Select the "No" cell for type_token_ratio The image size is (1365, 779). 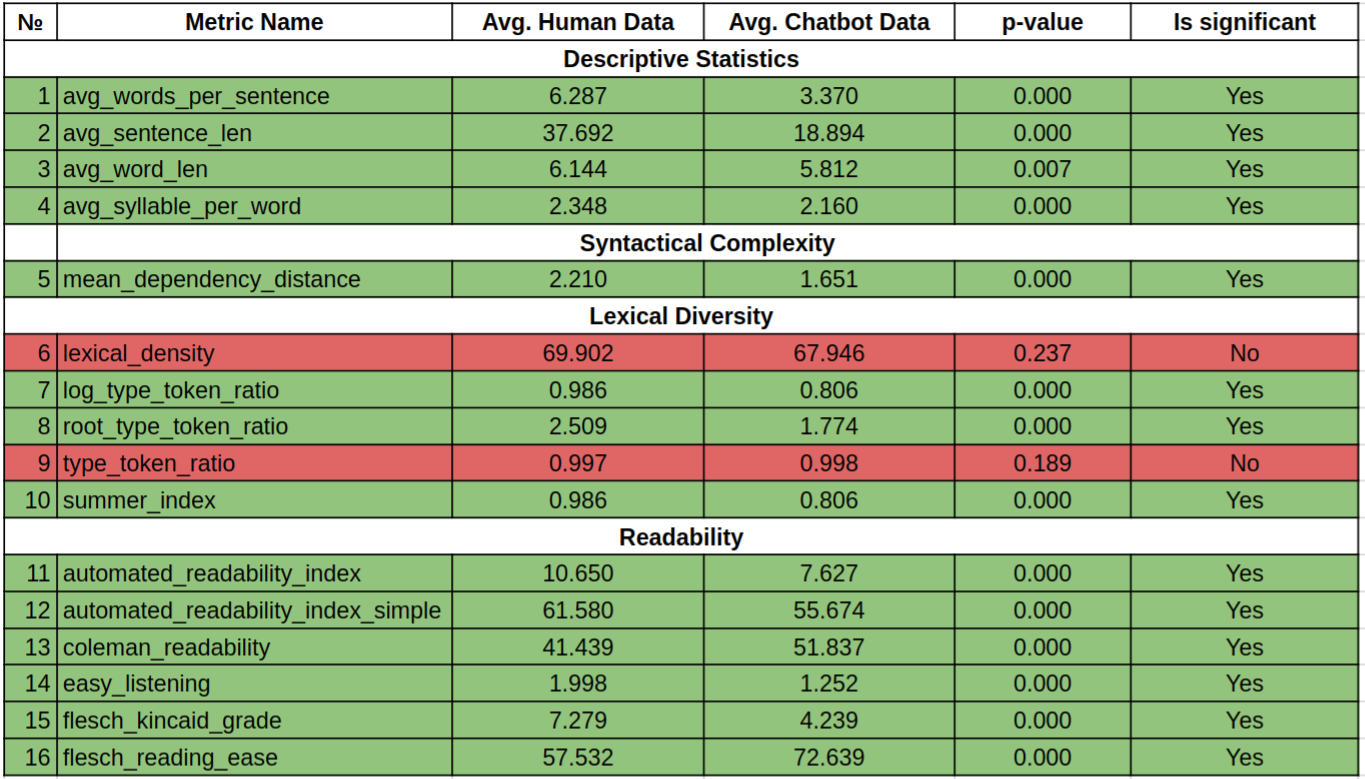click(1245, 463)
